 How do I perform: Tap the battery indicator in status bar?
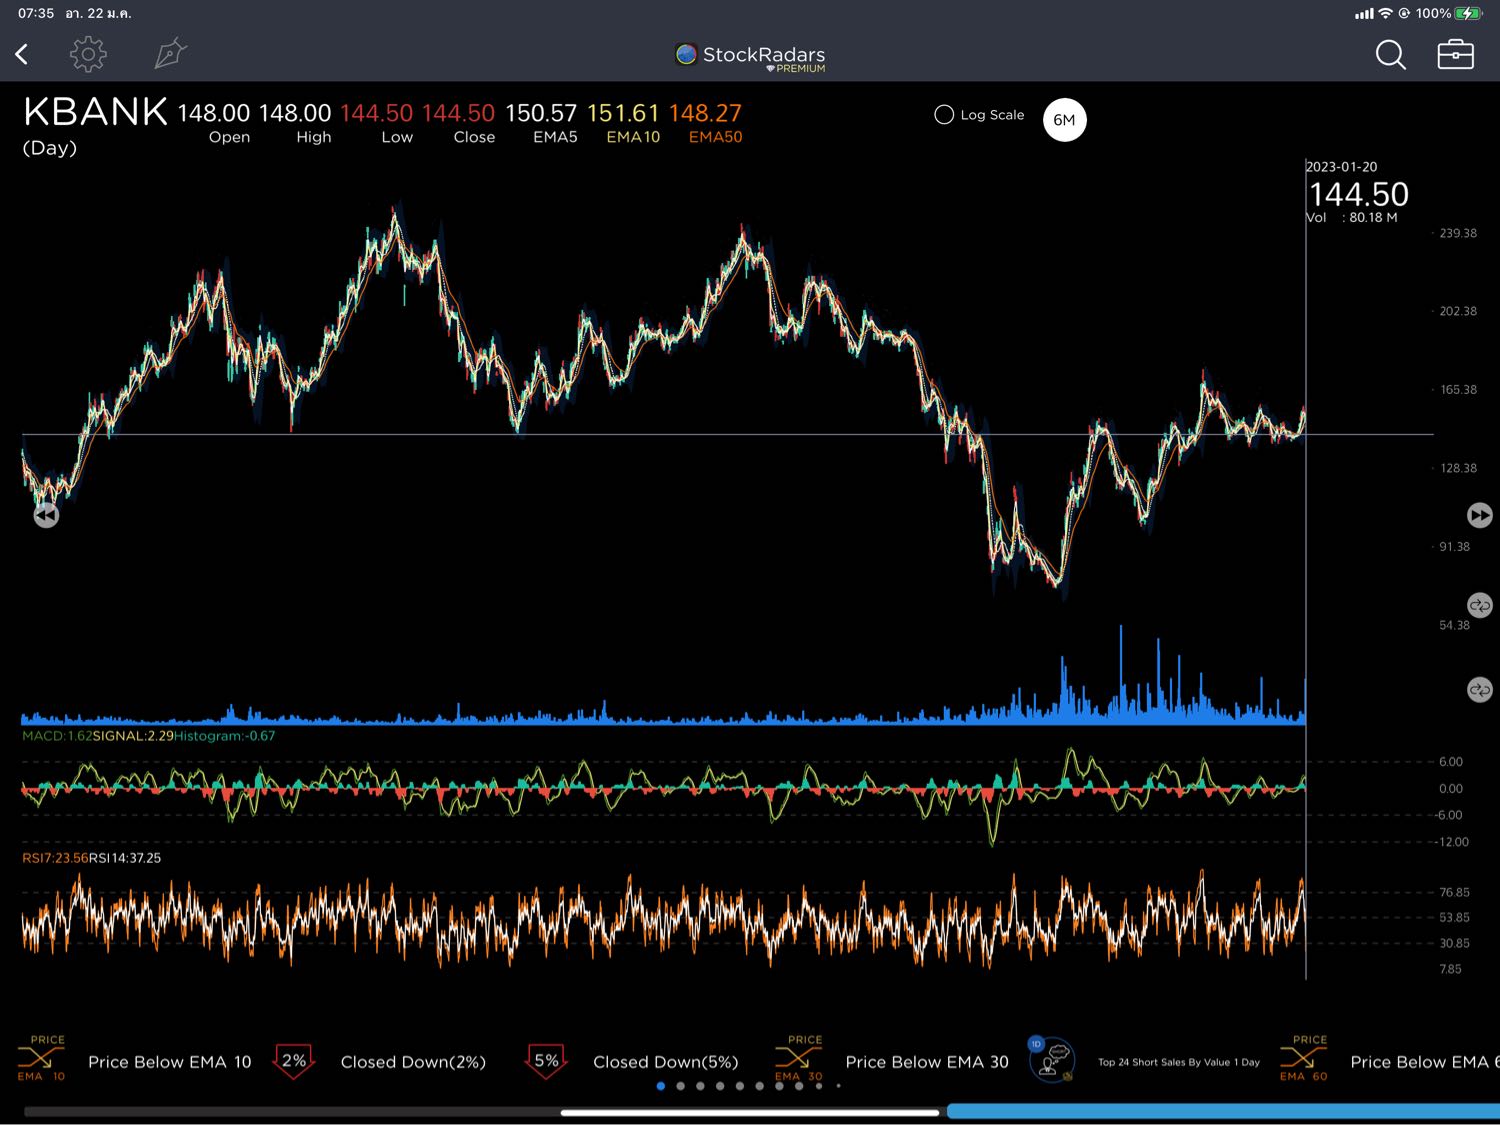1469,13
